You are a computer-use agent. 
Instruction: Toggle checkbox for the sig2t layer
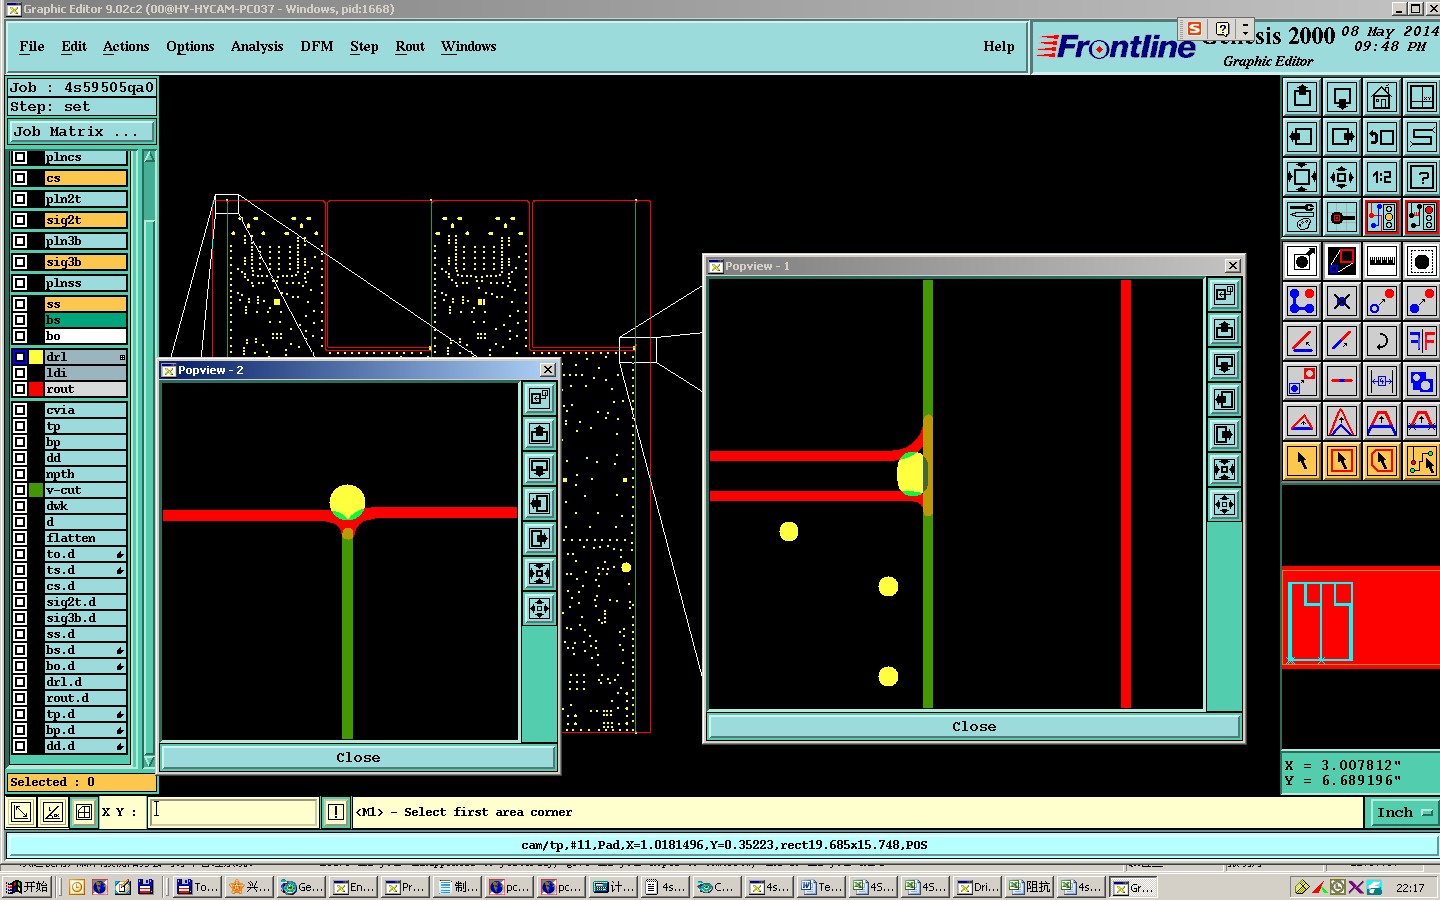pos(20,220)
